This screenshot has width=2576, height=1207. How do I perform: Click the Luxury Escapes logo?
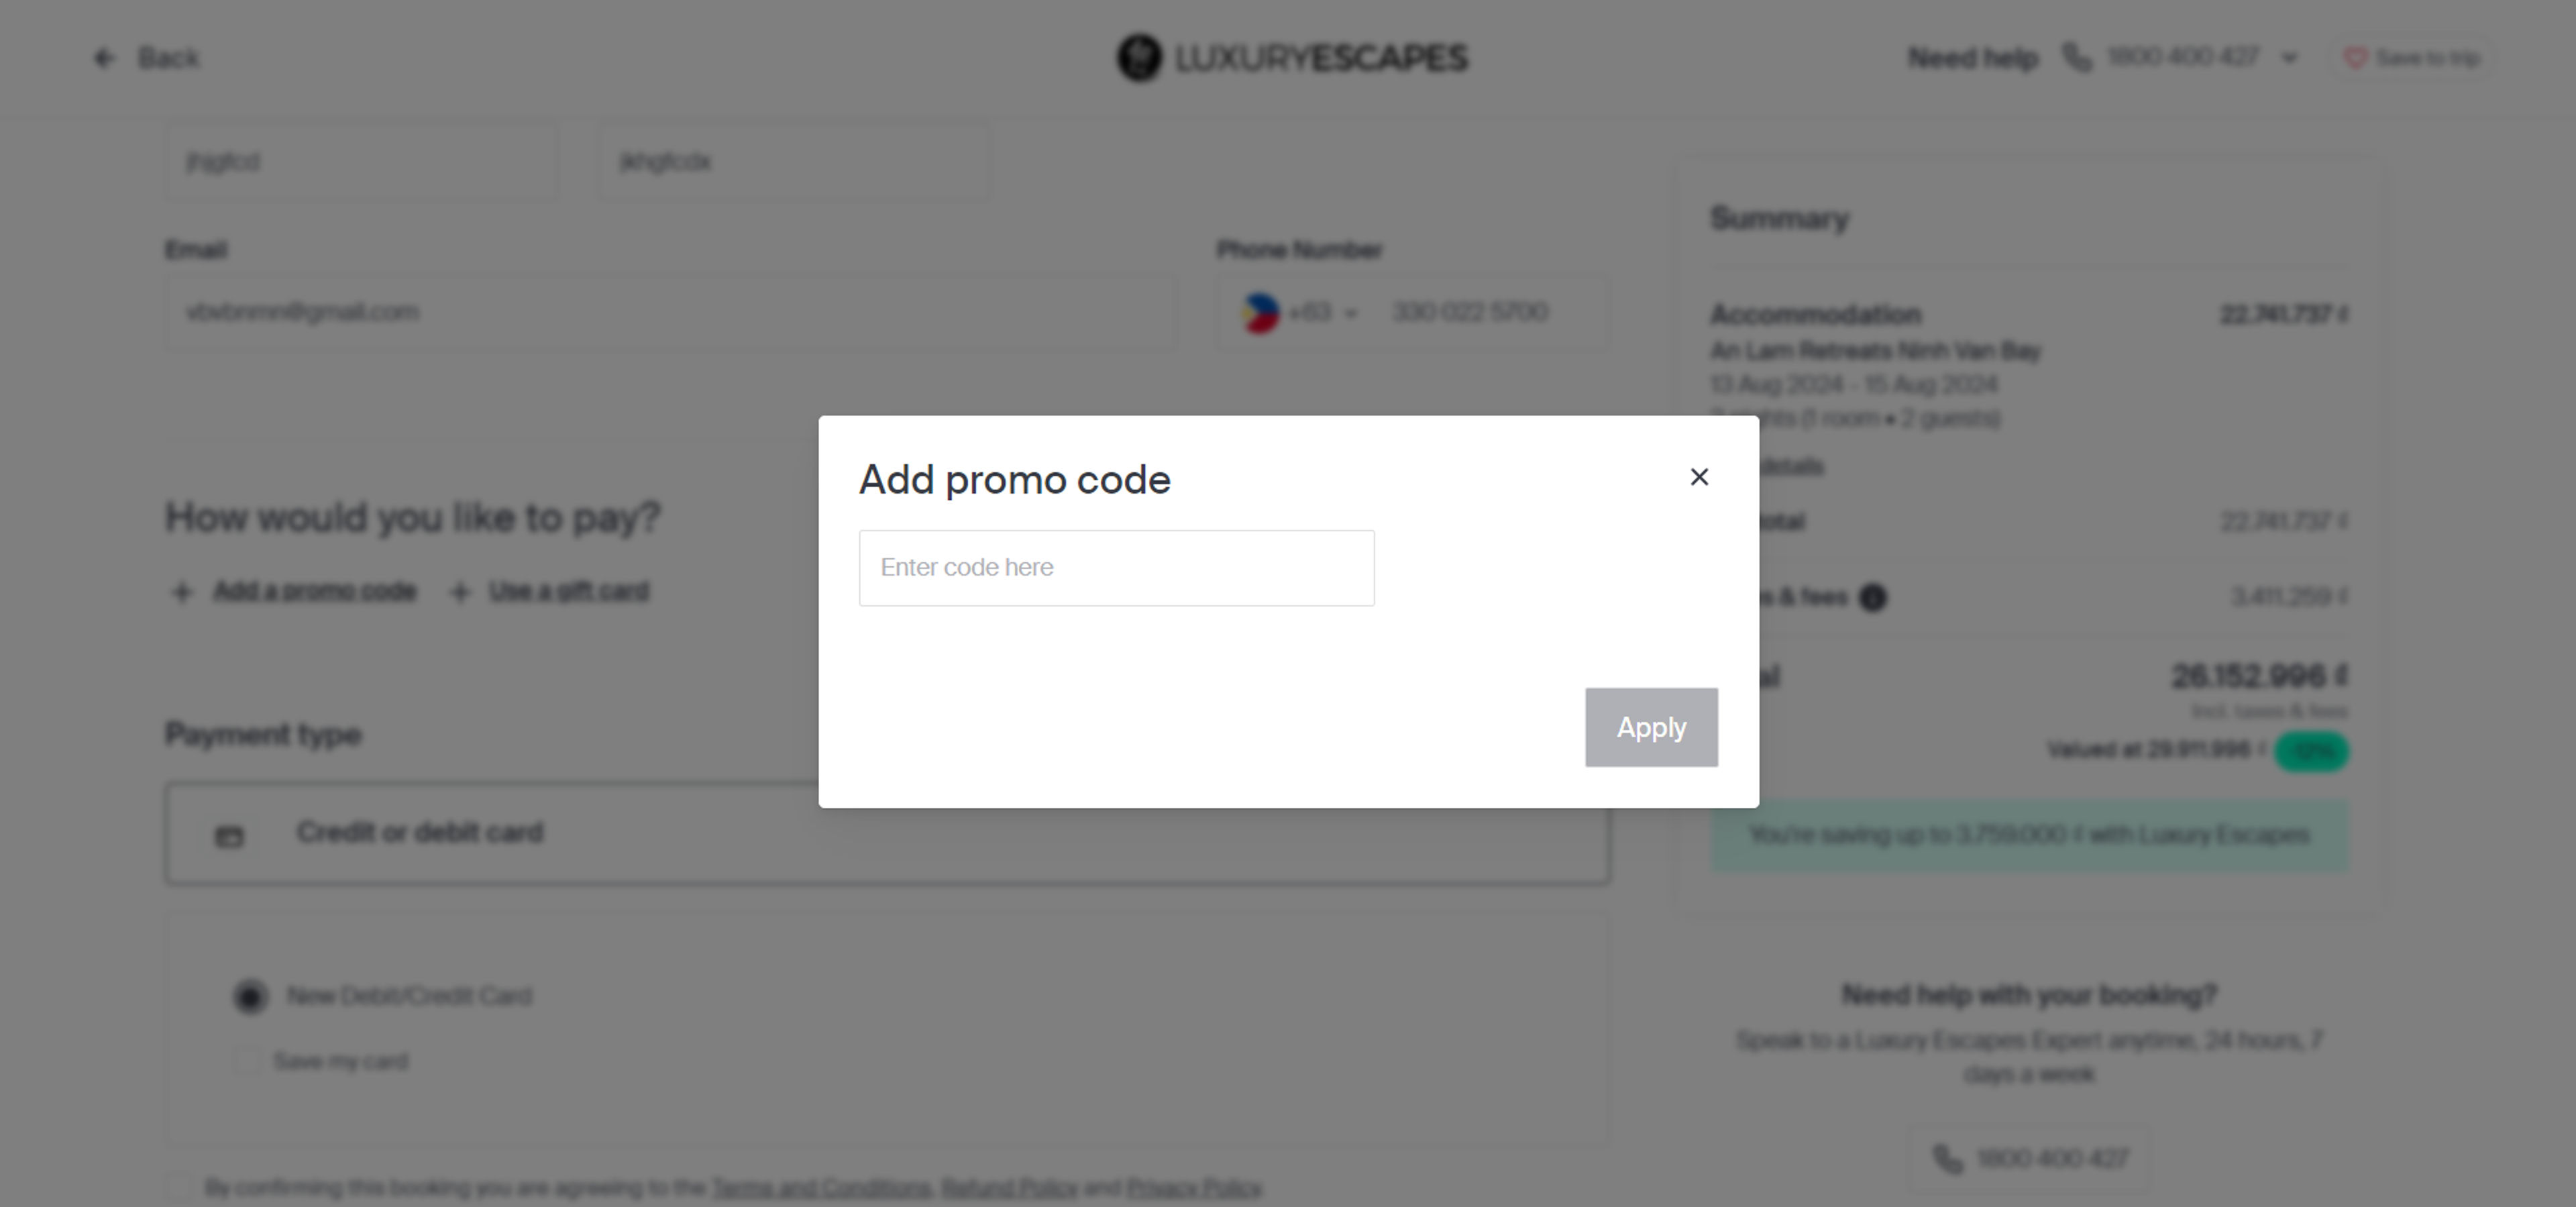1290,57
